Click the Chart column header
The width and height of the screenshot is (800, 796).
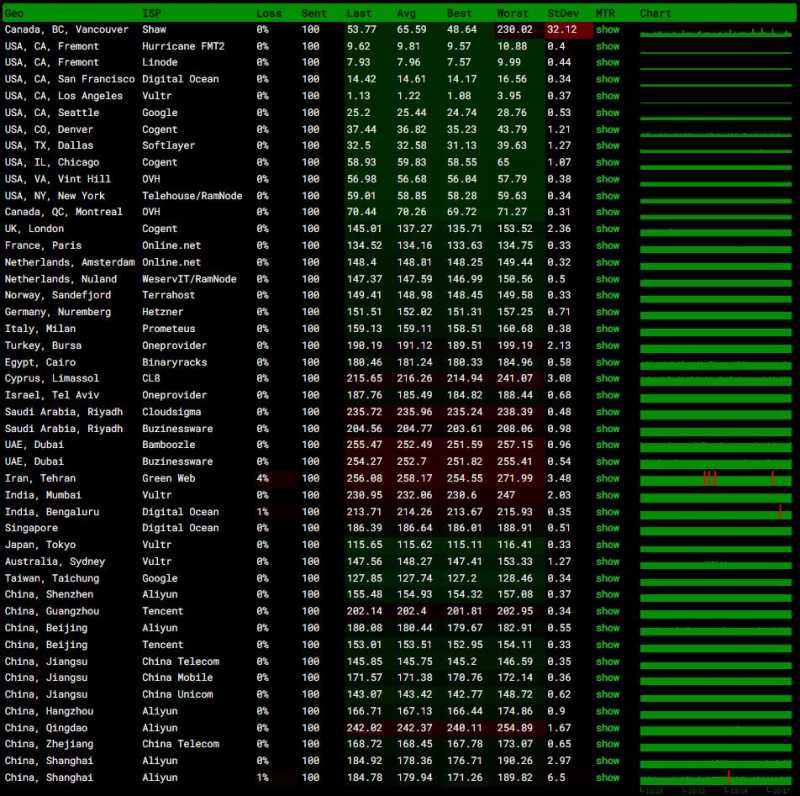coord(656,13)
